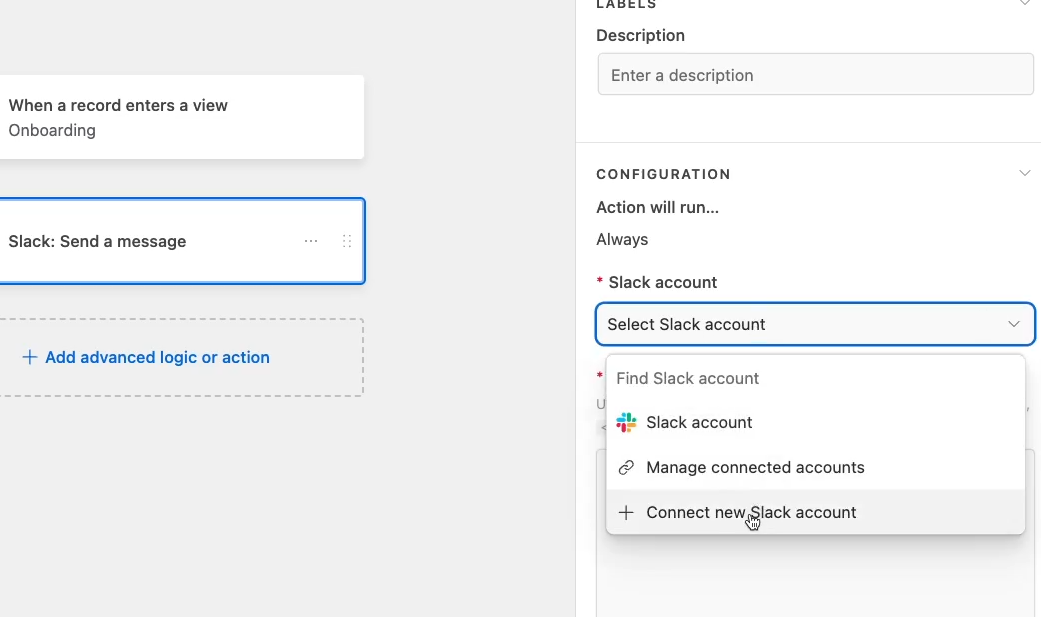
Task: Click the link icon beside Manage connected accounts
Action: pos(626,468)
